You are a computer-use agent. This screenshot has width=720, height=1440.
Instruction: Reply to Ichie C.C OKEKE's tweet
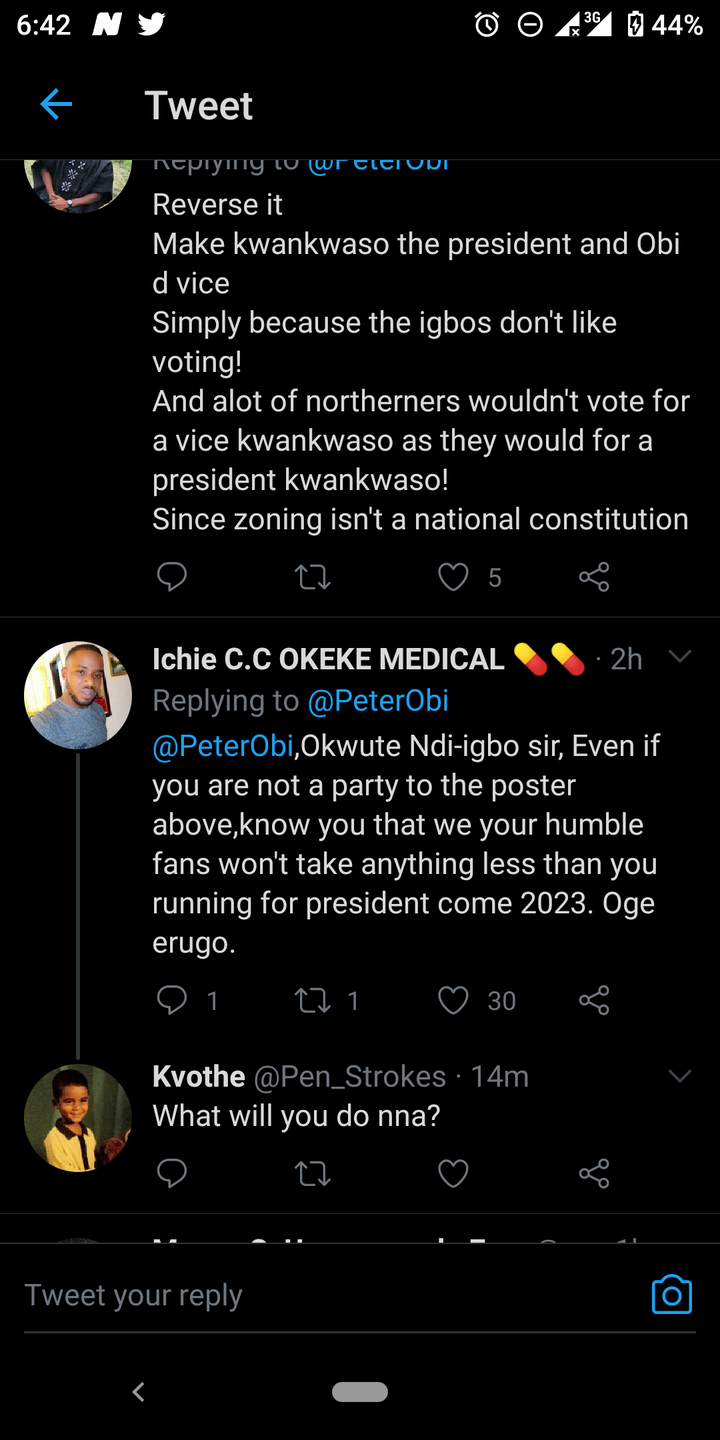coord(172,1000)
